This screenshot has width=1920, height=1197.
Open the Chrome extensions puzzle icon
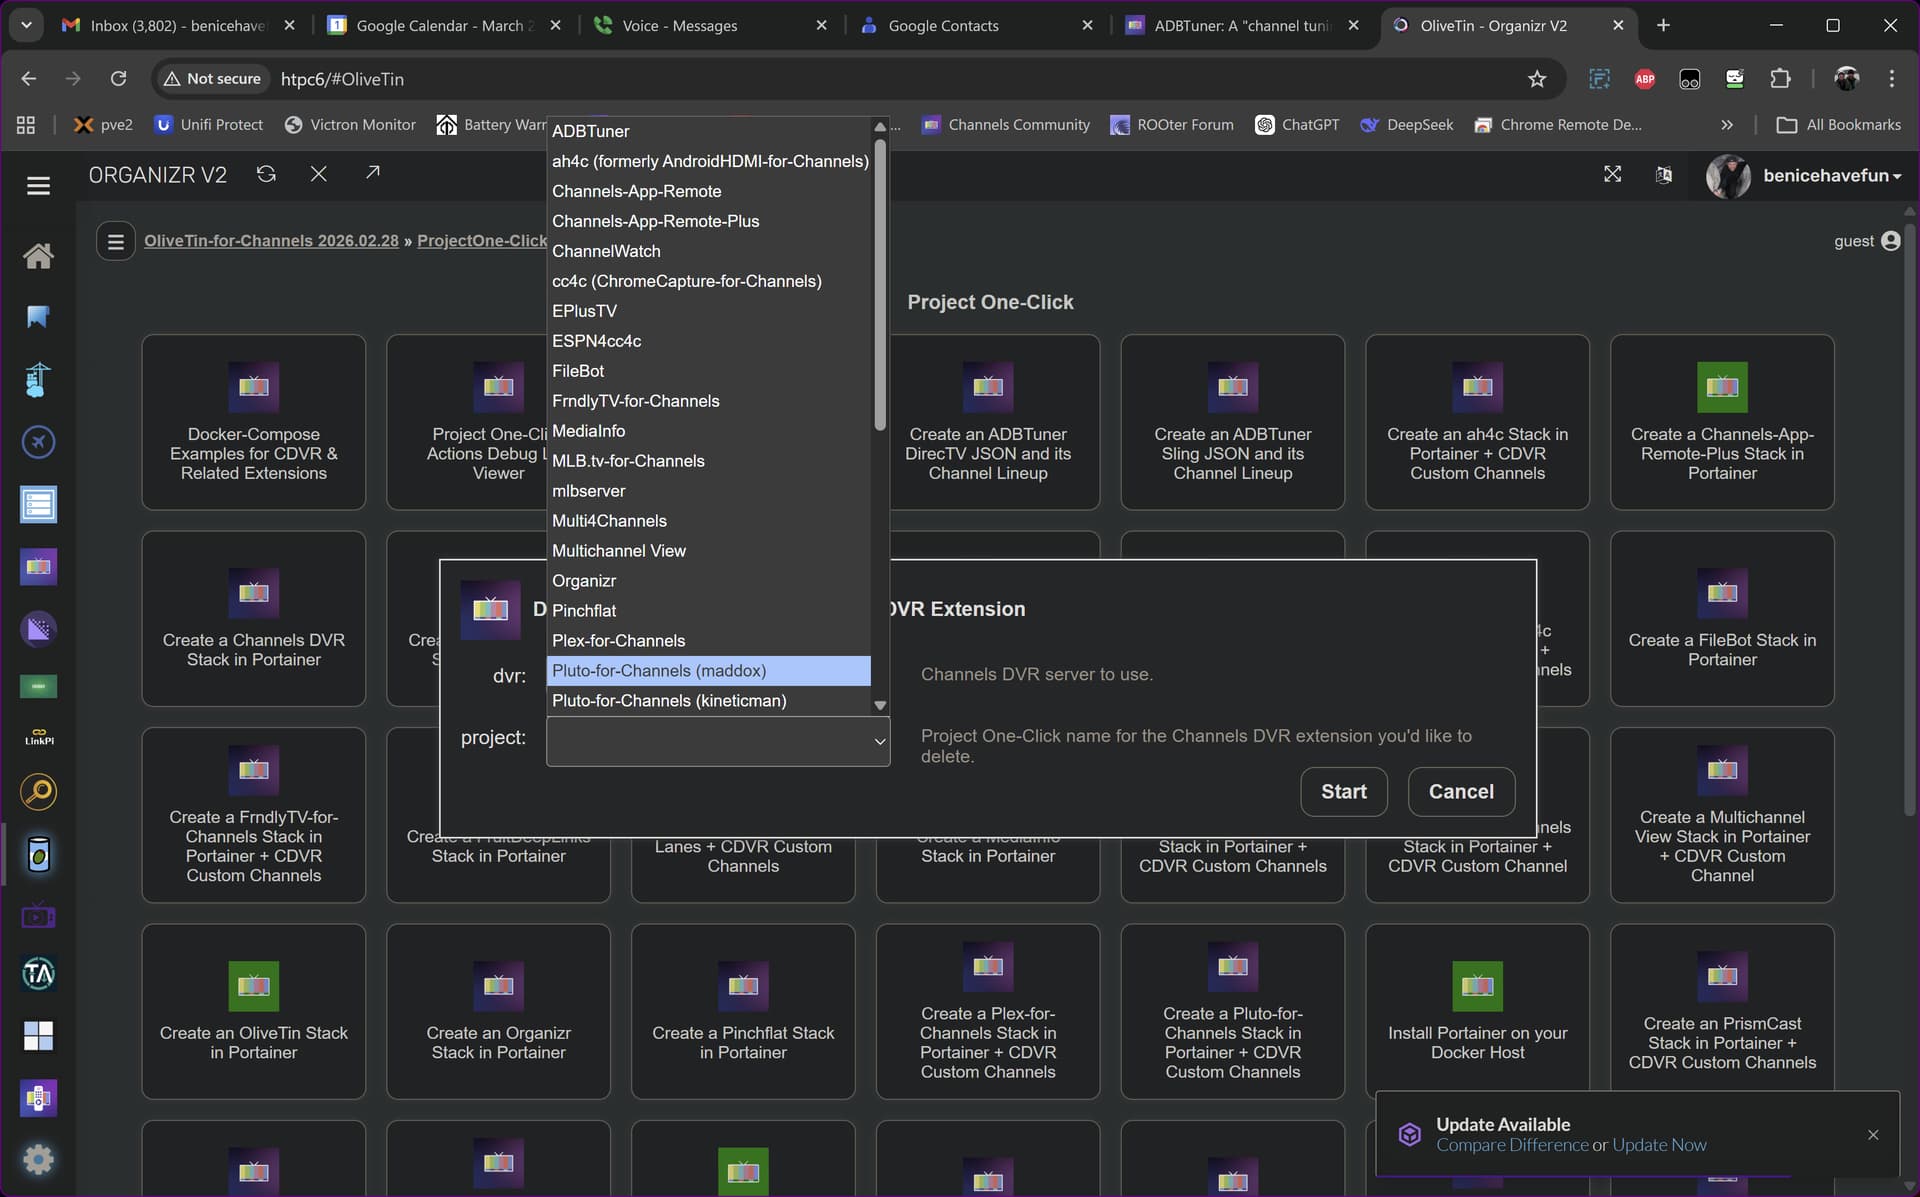[1780, 79]
